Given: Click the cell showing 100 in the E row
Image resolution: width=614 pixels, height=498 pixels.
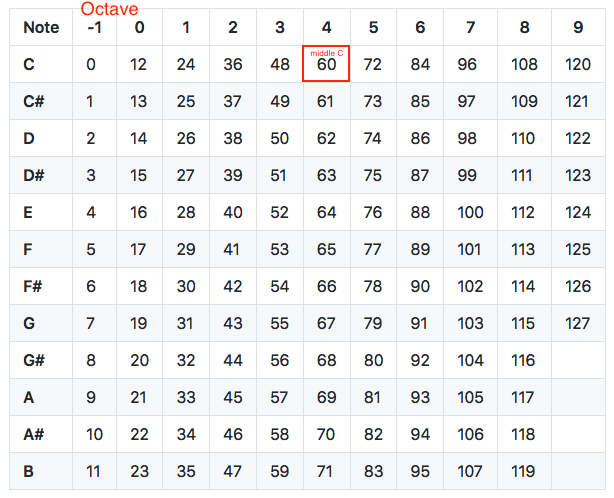Looking at the screenshot, I should point(469,212).
